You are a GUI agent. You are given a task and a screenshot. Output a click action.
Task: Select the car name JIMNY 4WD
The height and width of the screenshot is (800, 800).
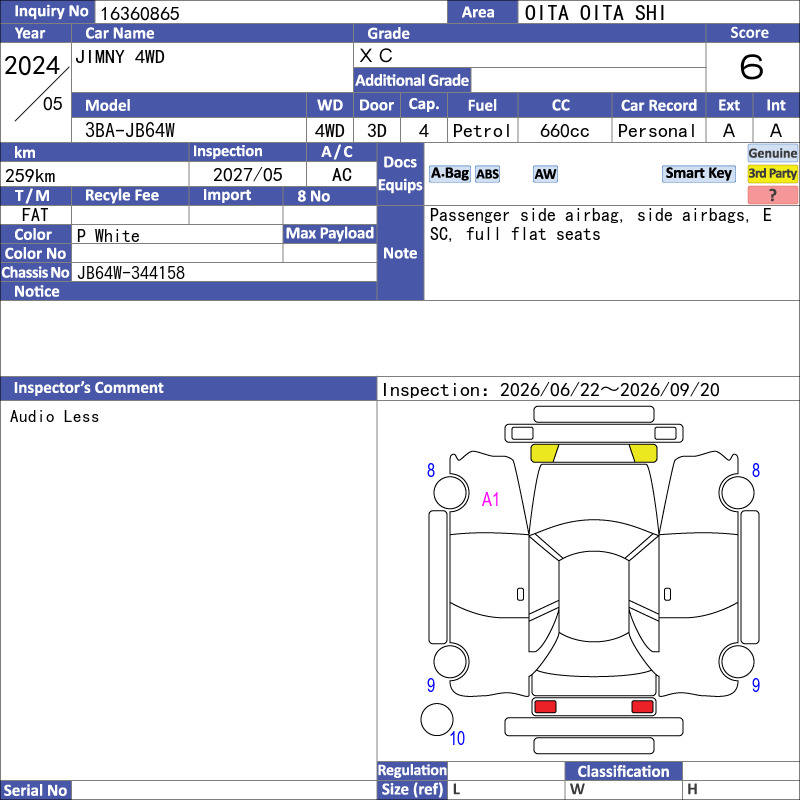[x=120, y=57]
